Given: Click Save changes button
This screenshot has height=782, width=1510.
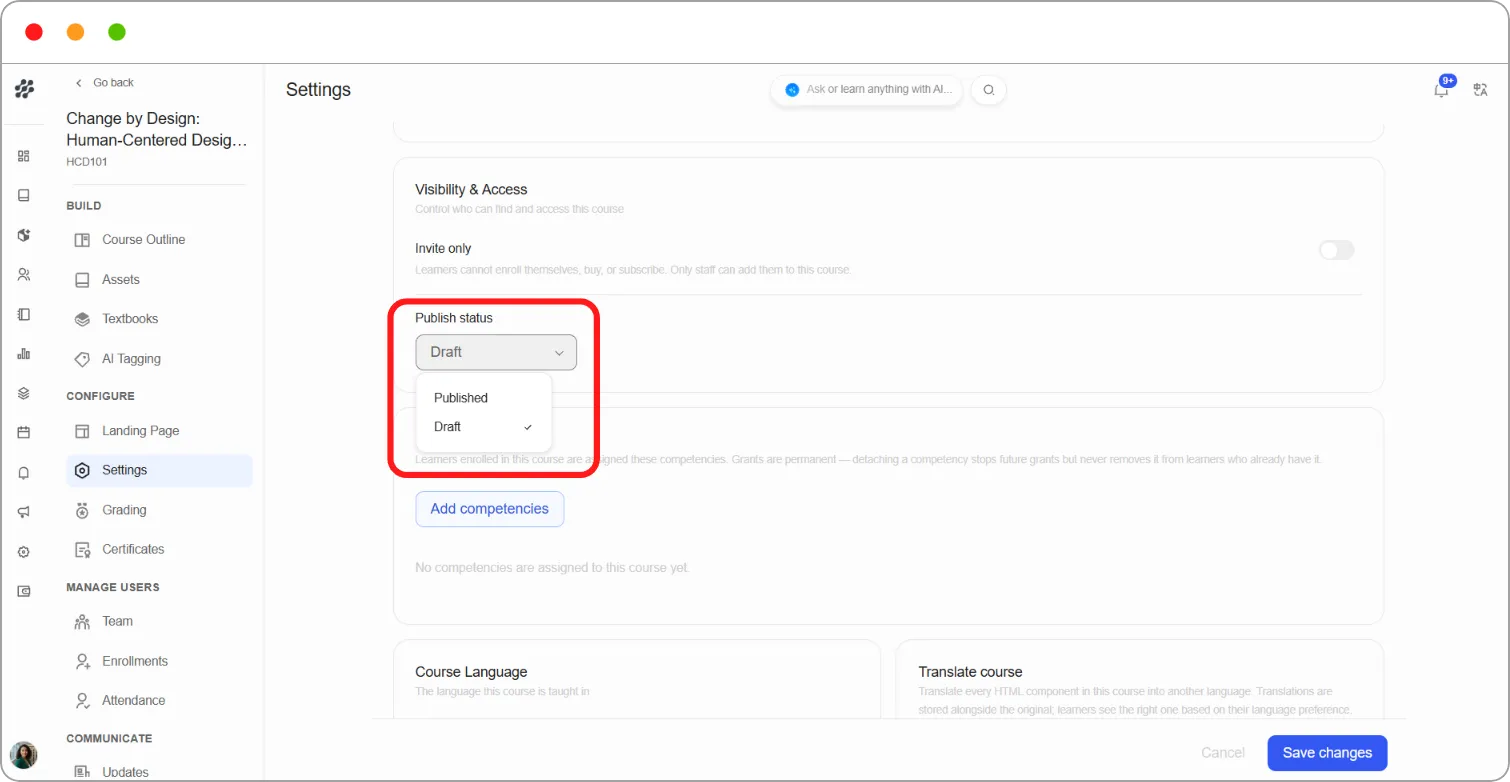Looking at the screenshot, I should coord(1327,753).
